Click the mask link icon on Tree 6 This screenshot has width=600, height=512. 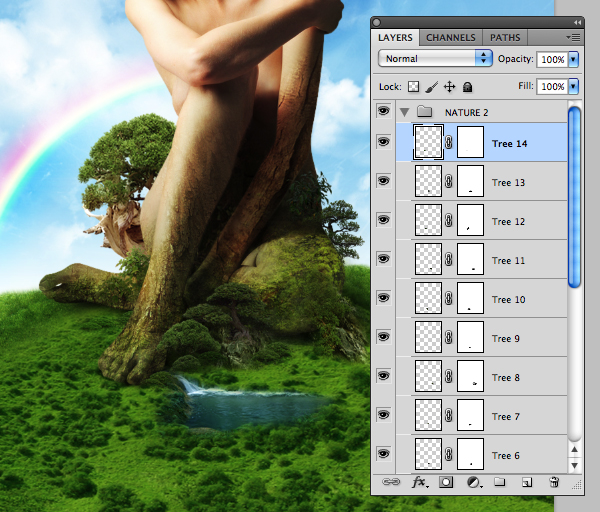(449, 454)
